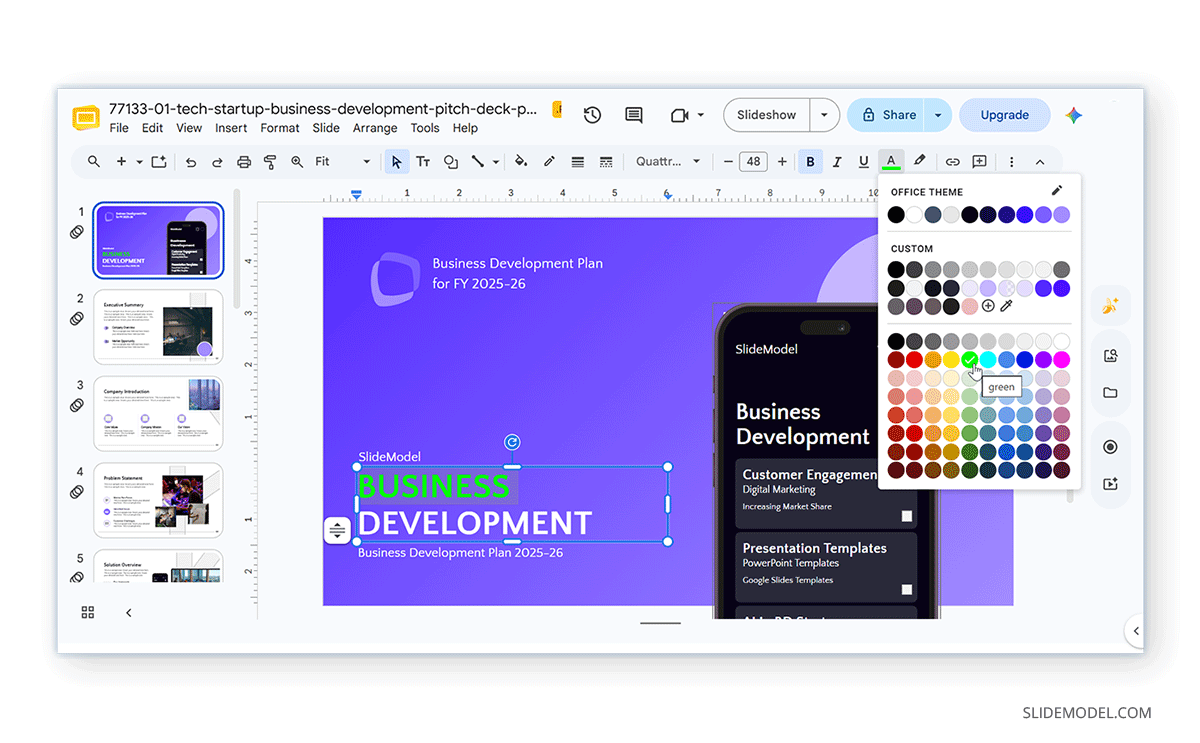Image resolution: width=1200 pixels, height=743 pixels.
Task: Activate the paint format tool
Action: 269,161
